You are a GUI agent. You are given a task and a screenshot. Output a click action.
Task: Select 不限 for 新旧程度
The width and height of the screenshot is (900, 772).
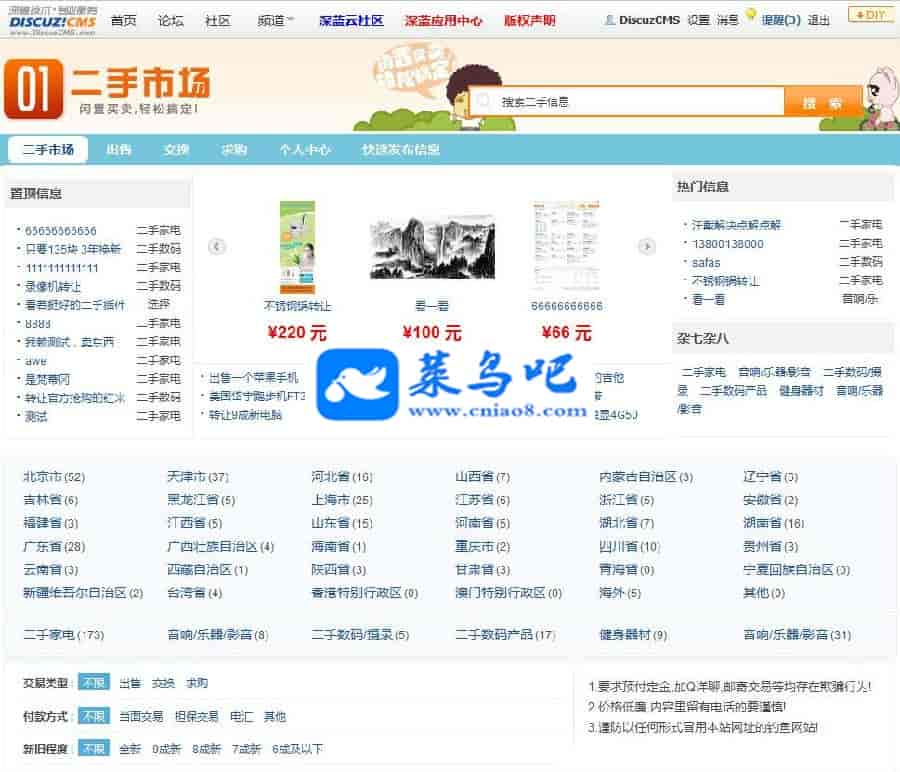pyautogui.click(x=94, y=748)
